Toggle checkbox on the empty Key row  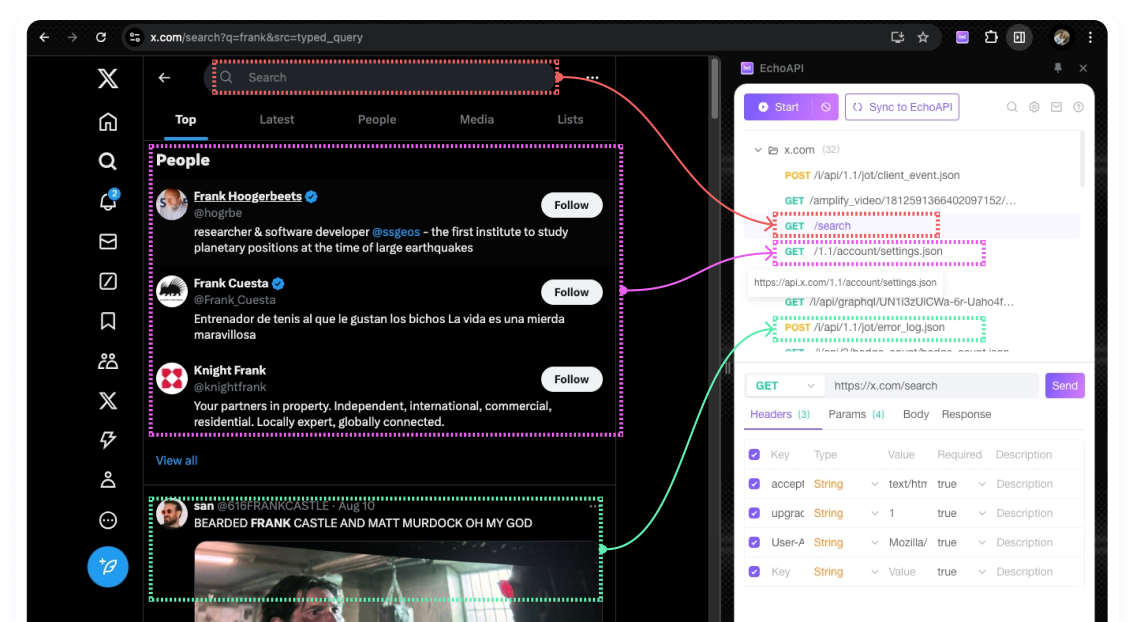point(754,571)
